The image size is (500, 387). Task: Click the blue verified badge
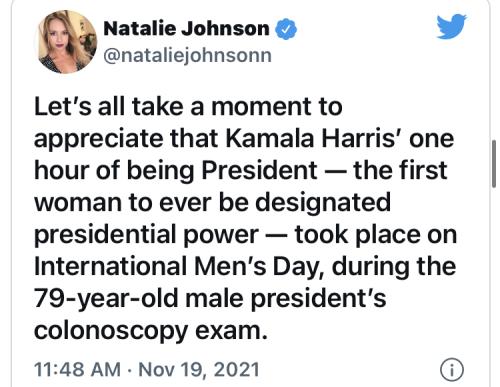coord(286,29)
